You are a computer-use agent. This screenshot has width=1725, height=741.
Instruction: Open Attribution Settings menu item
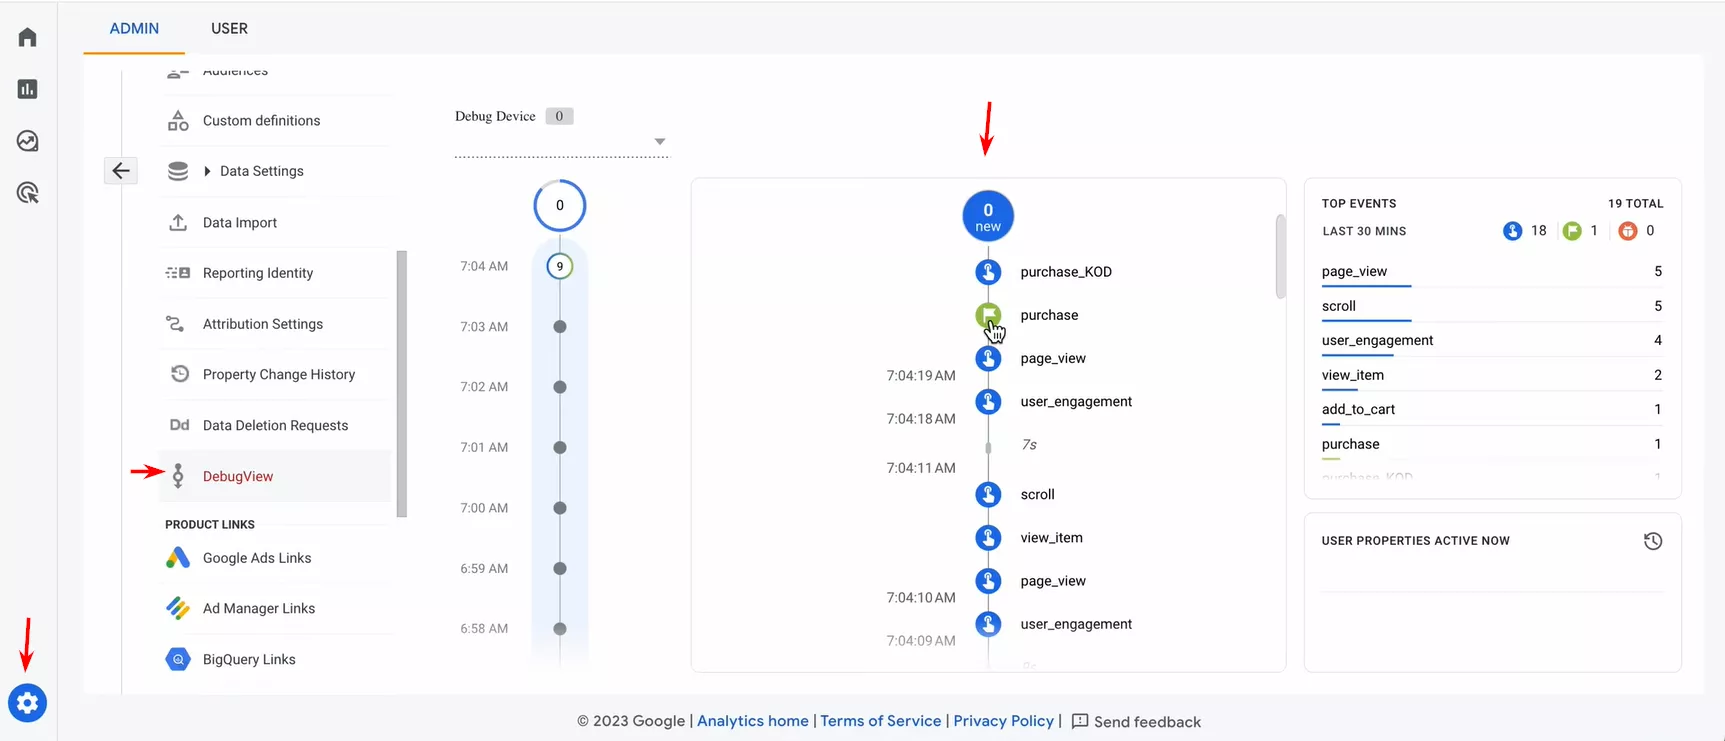[x=263, y=324]
